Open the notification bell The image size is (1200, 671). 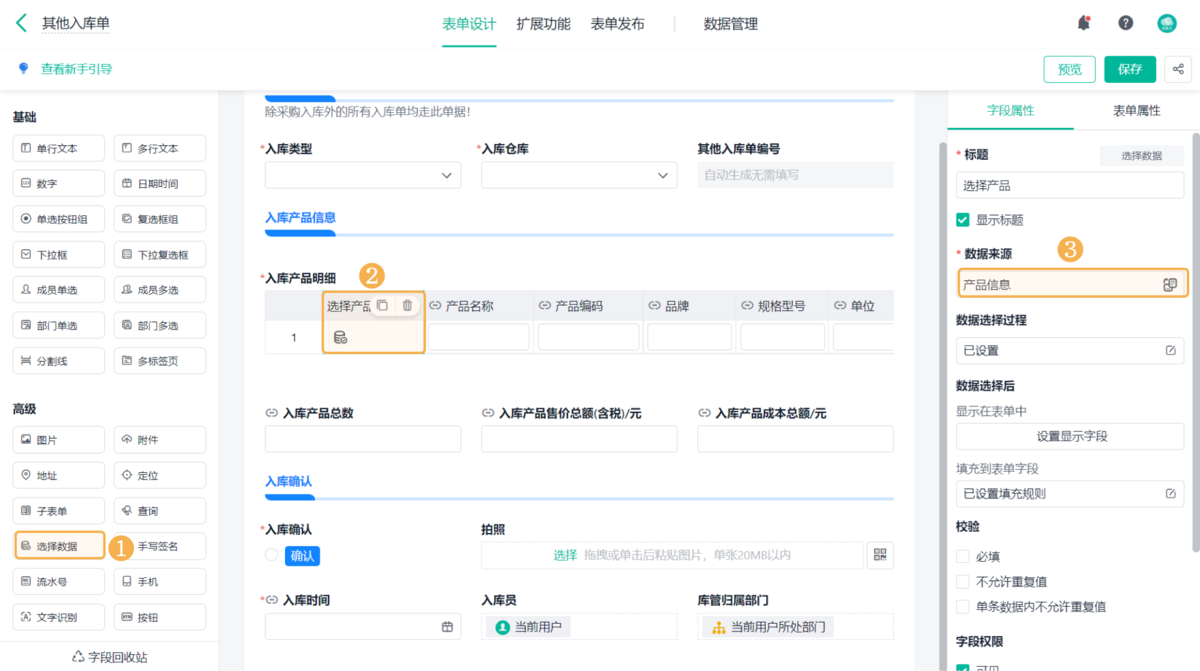point(1084,23)
